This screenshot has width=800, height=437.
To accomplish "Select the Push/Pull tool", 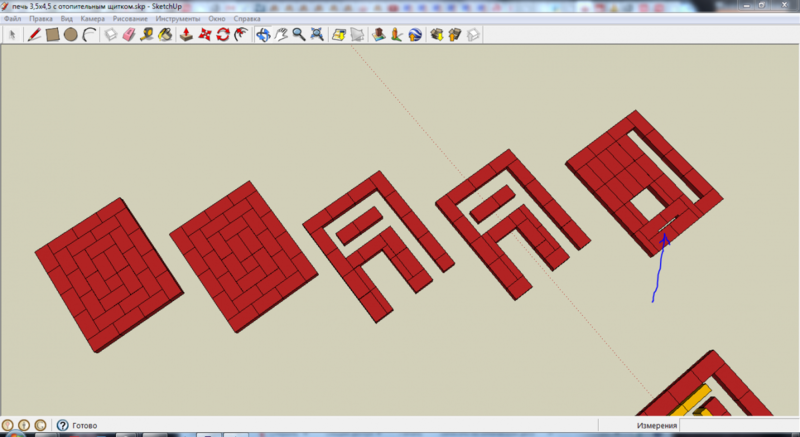I will (187, 35).
